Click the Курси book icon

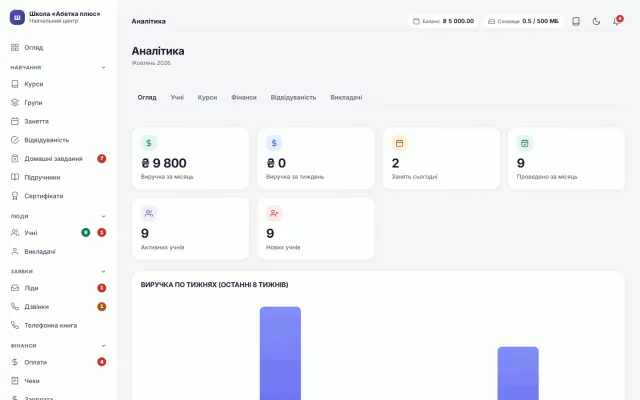click(15, 84)
